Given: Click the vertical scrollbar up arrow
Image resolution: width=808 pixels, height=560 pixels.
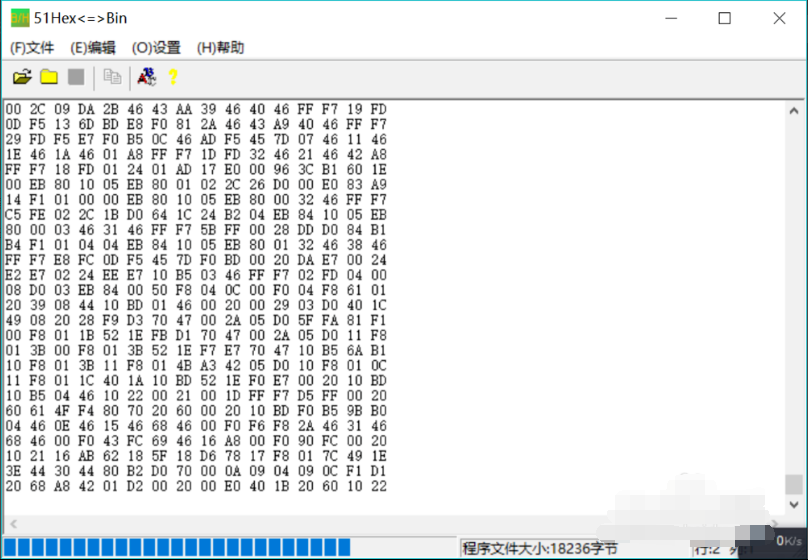Looking at the screenshot, I should tap(794, 111).
